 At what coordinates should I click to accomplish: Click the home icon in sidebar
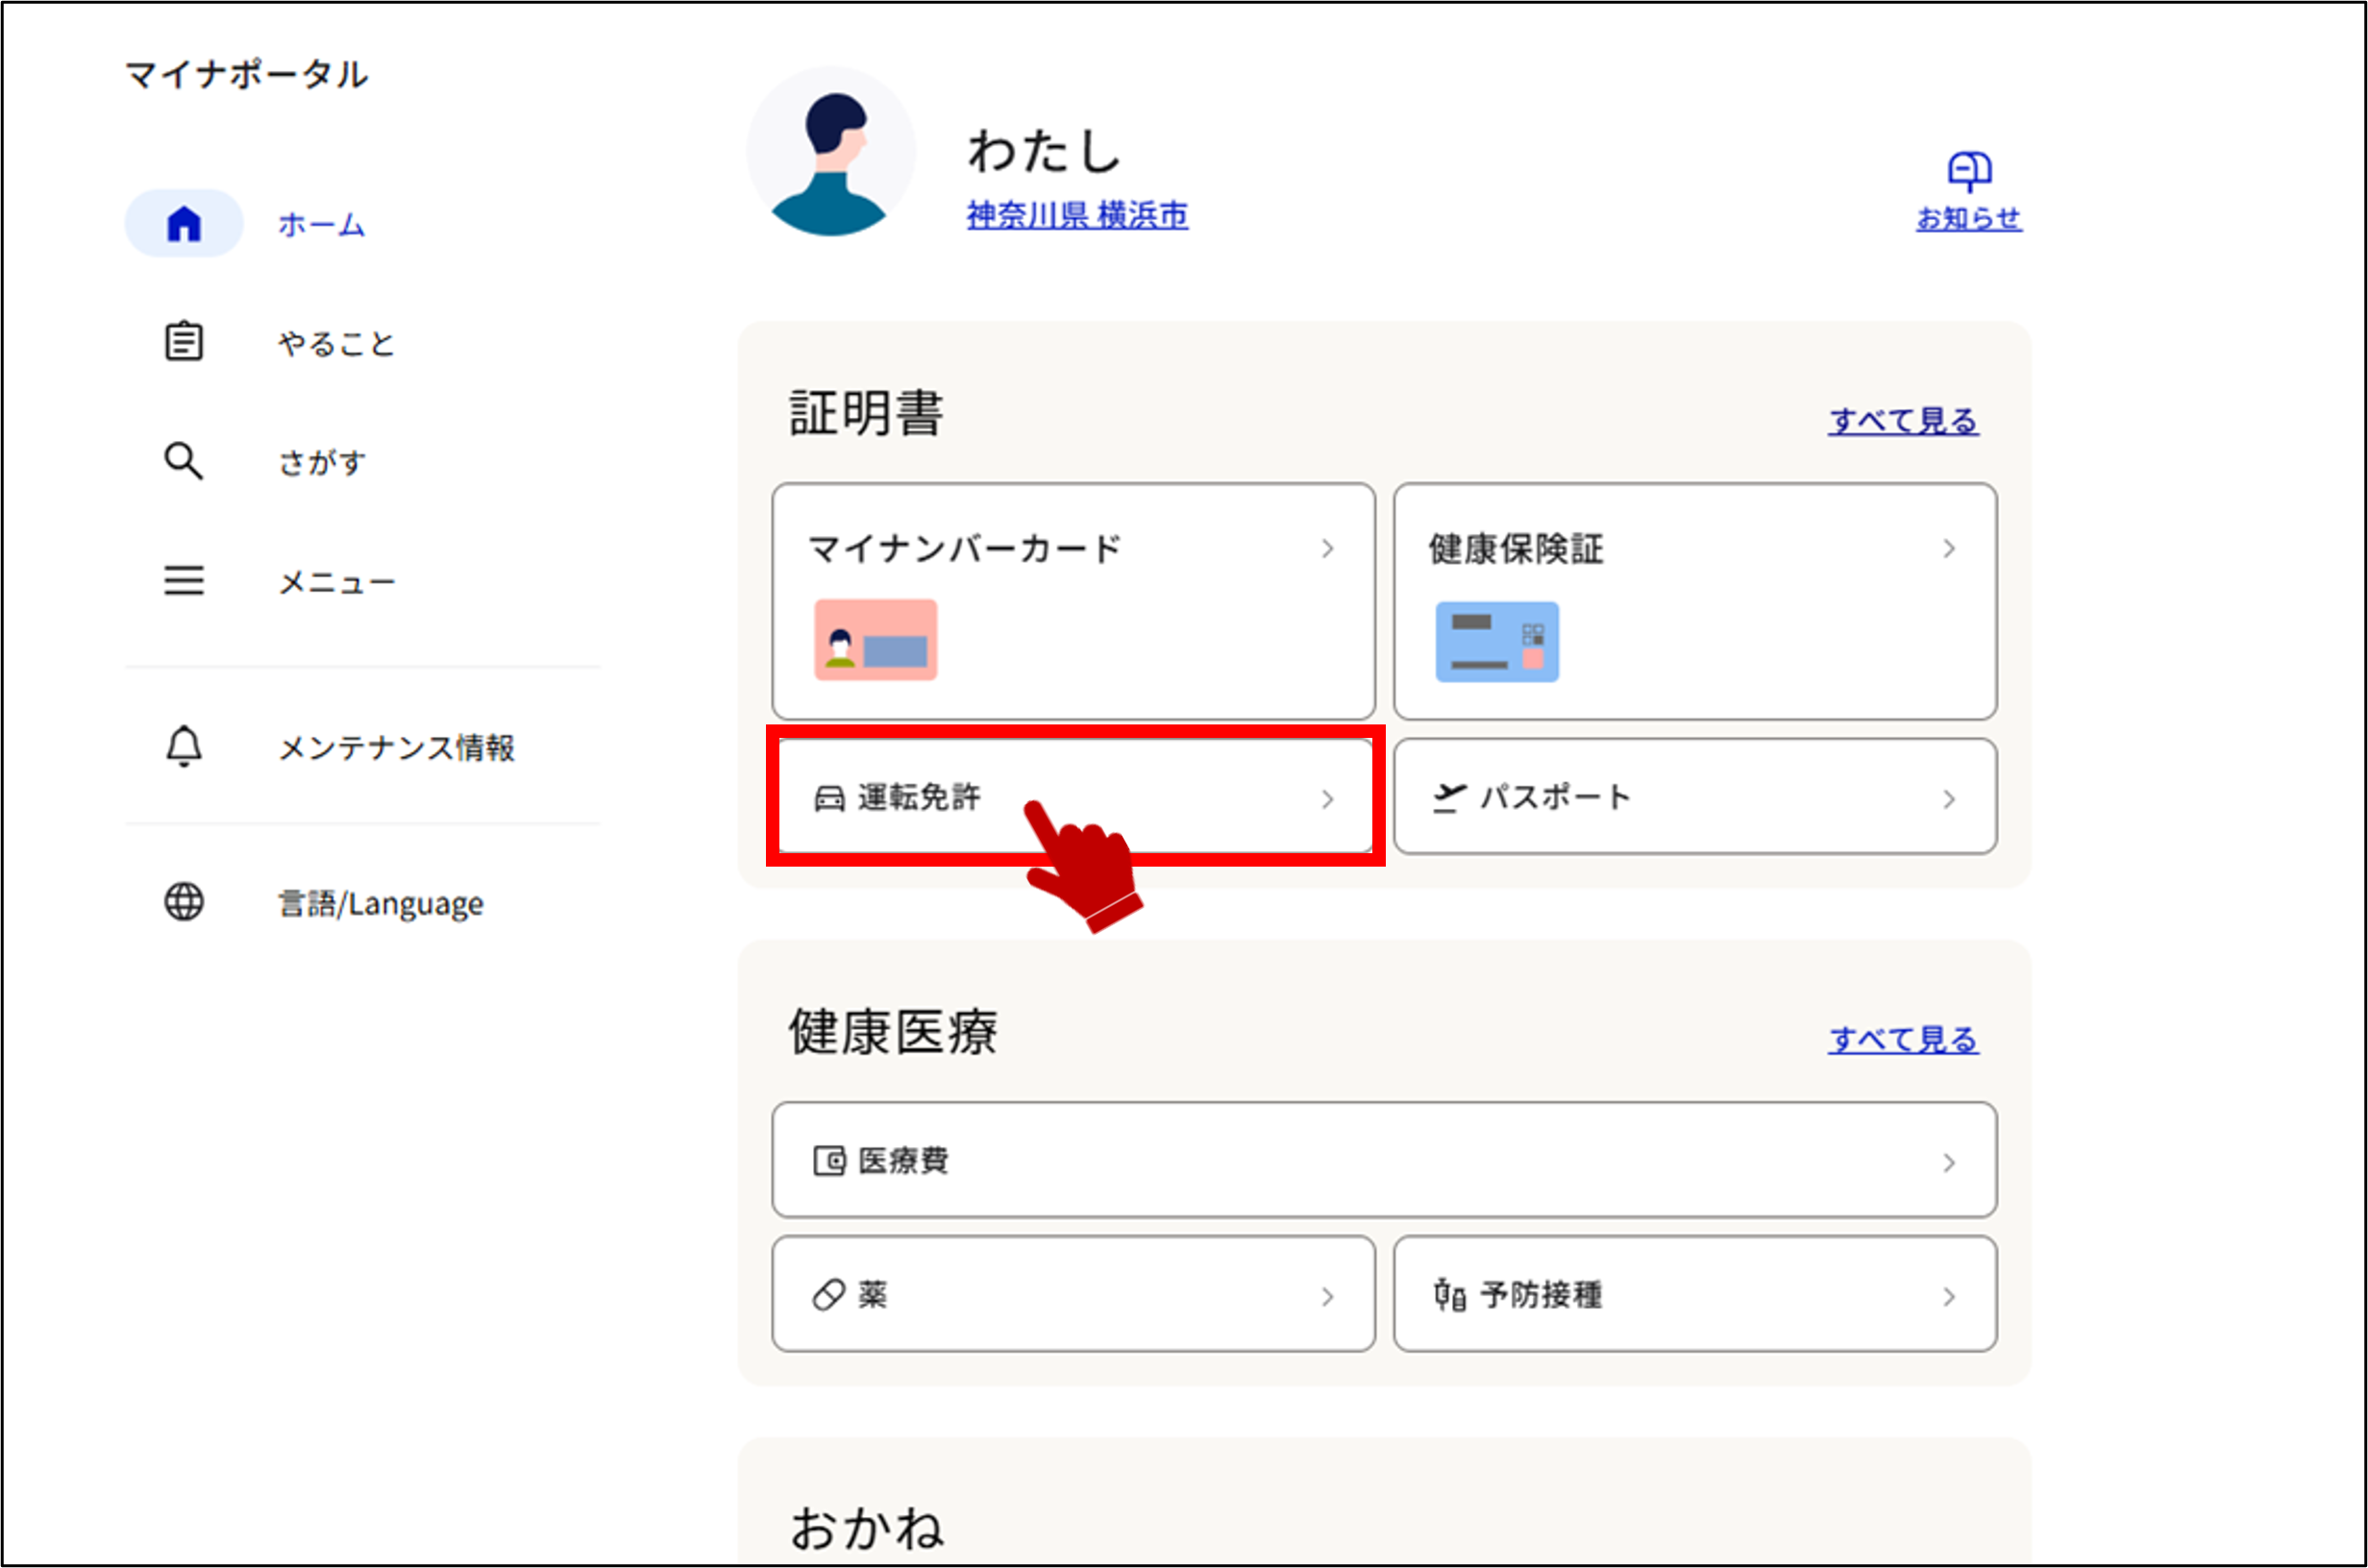coord(184,223)
